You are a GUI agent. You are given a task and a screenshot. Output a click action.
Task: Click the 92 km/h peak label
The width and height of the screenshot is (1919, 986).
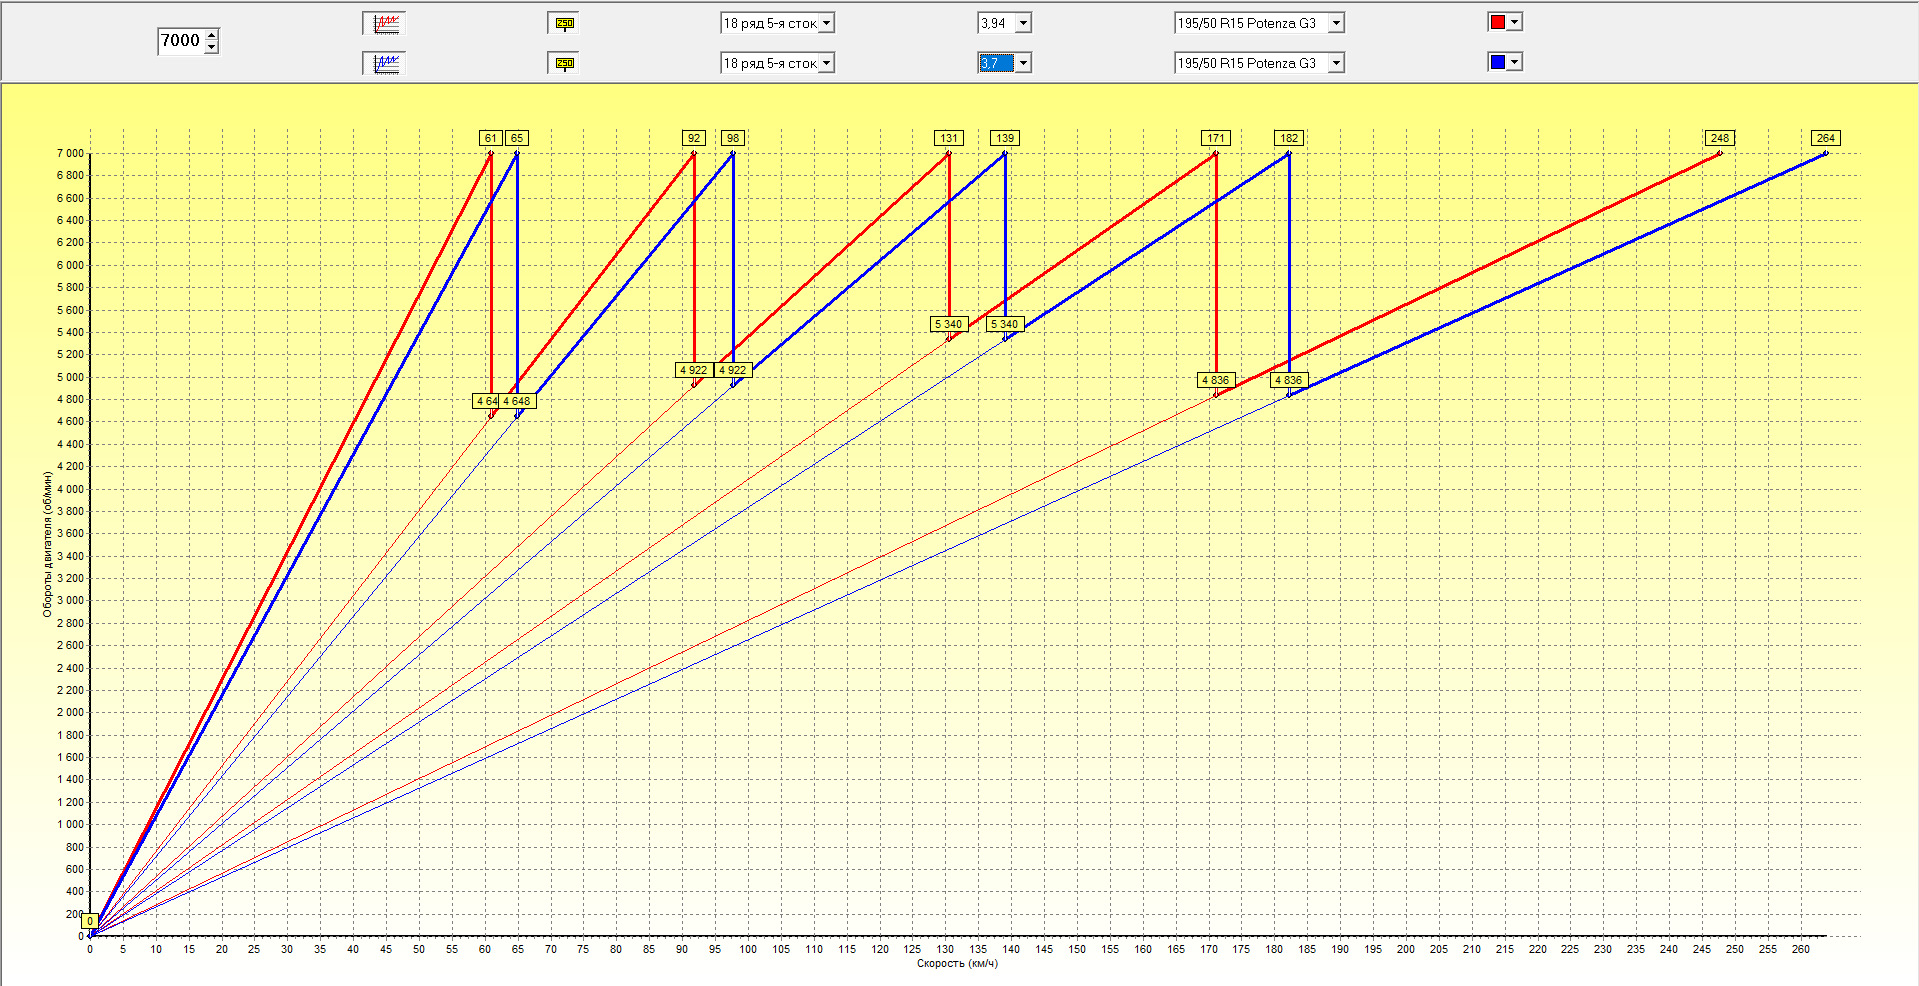coord(694,138)
